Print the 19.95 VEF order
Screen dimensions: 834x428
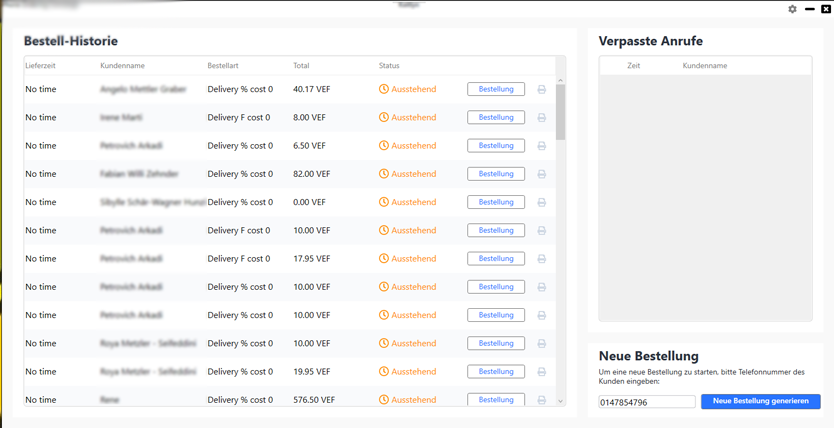coord(541,372)
